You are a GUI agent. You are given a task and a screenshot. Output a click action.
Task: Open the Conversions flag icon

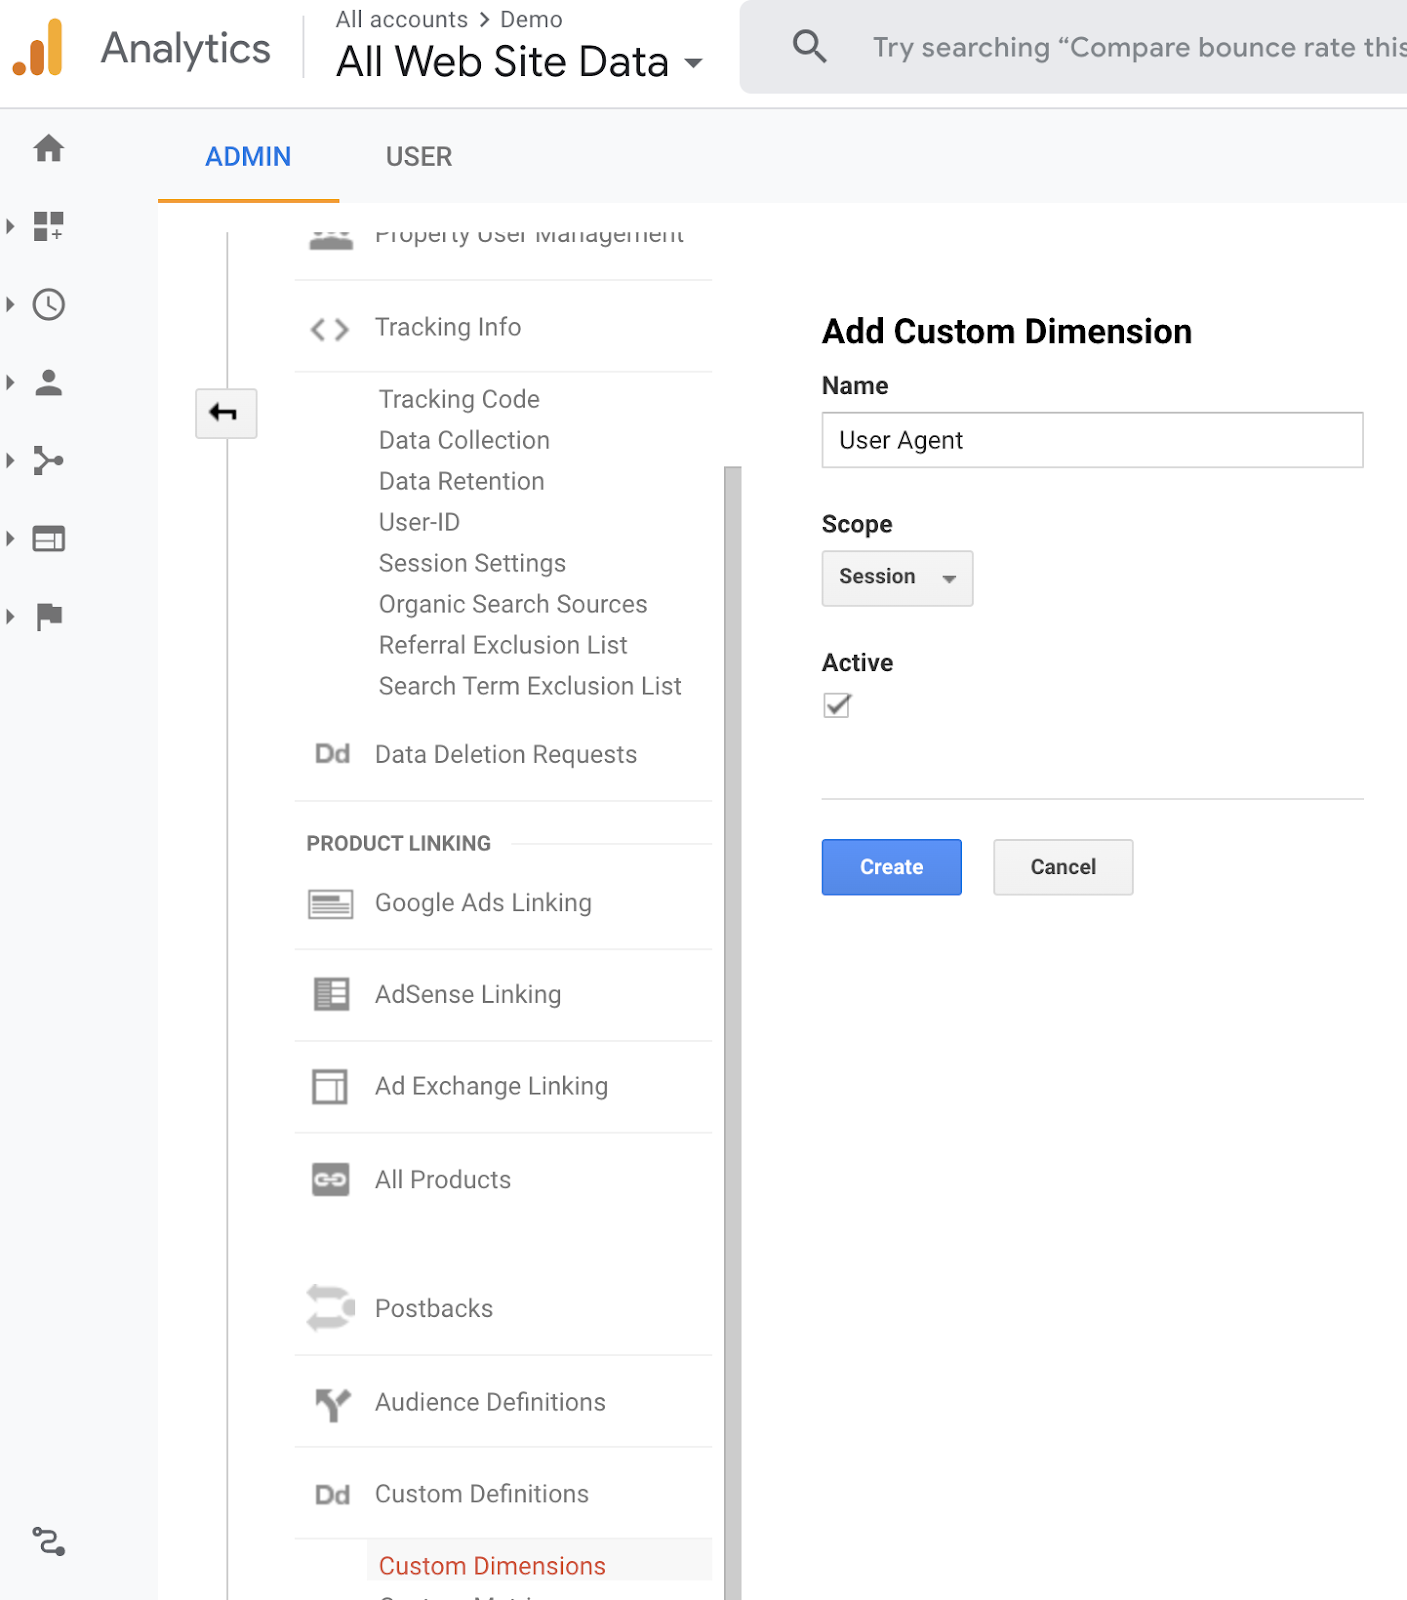pos(48,616)
